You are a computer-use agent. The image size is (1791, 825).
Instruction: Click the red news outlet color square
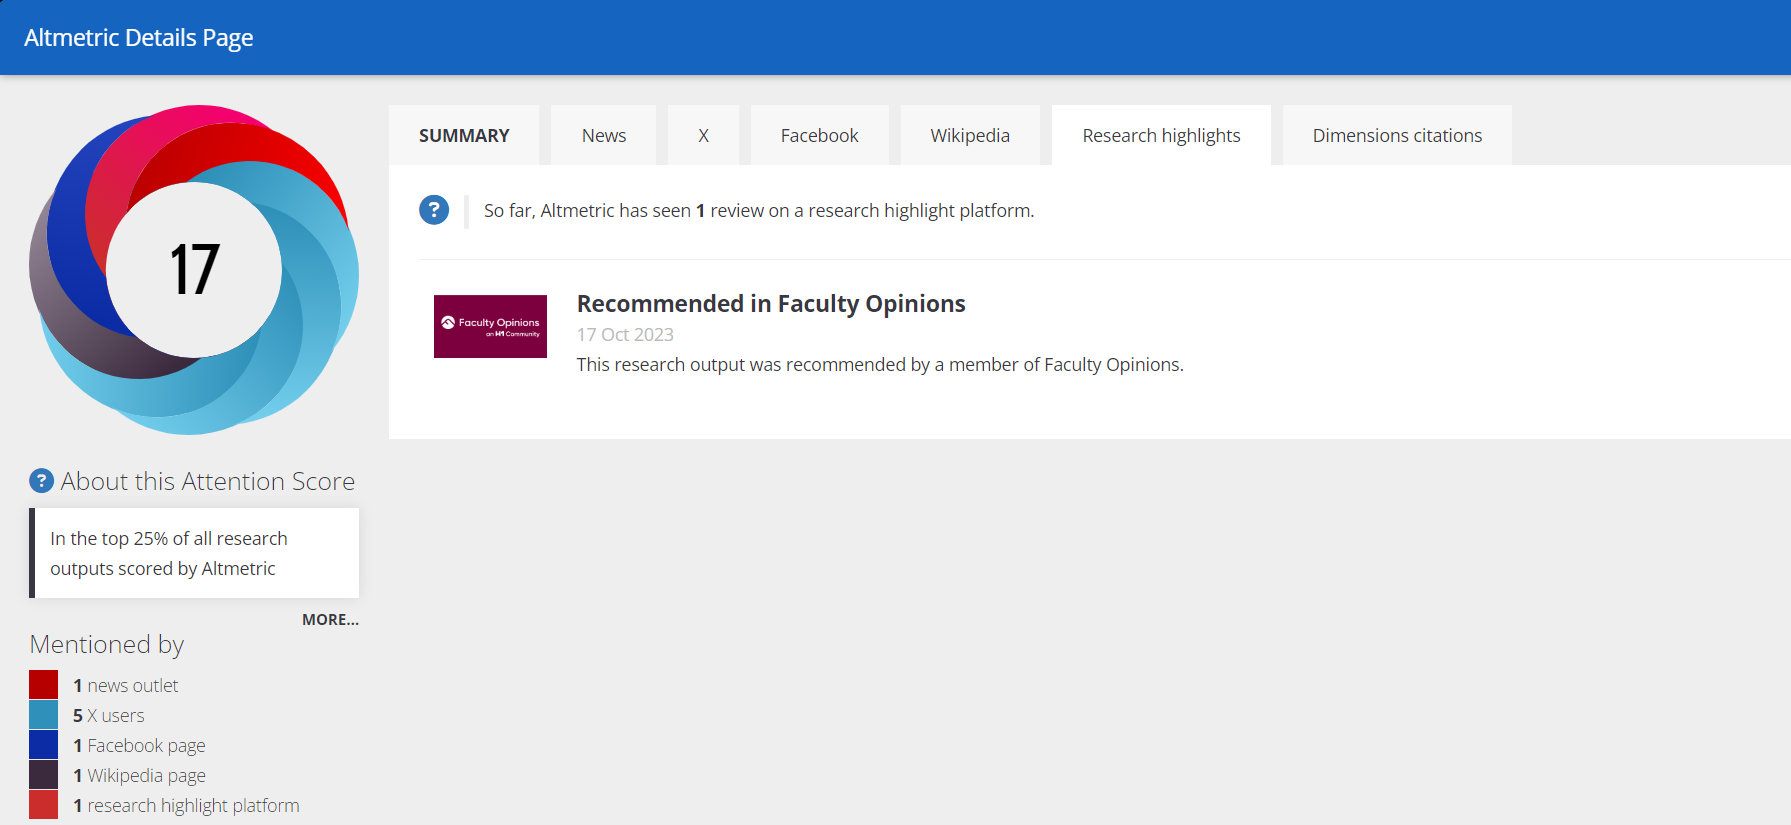click(x=44, y=685)
